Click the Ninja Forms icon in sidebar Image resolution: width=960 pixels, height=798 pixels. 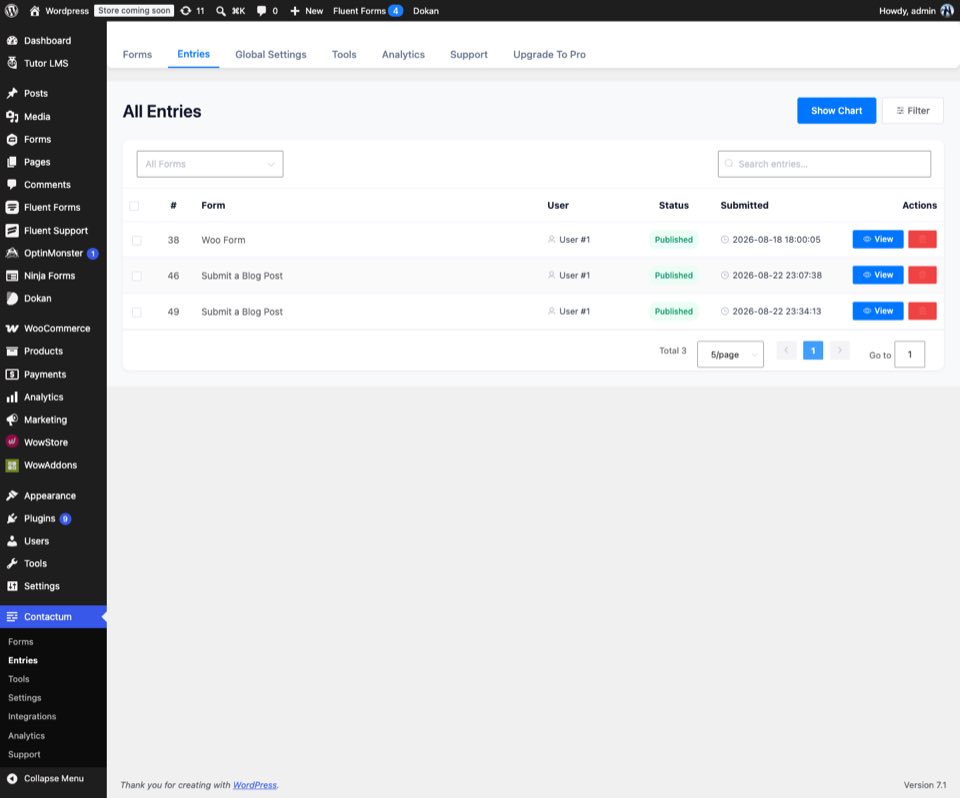(x=12, y=276)
